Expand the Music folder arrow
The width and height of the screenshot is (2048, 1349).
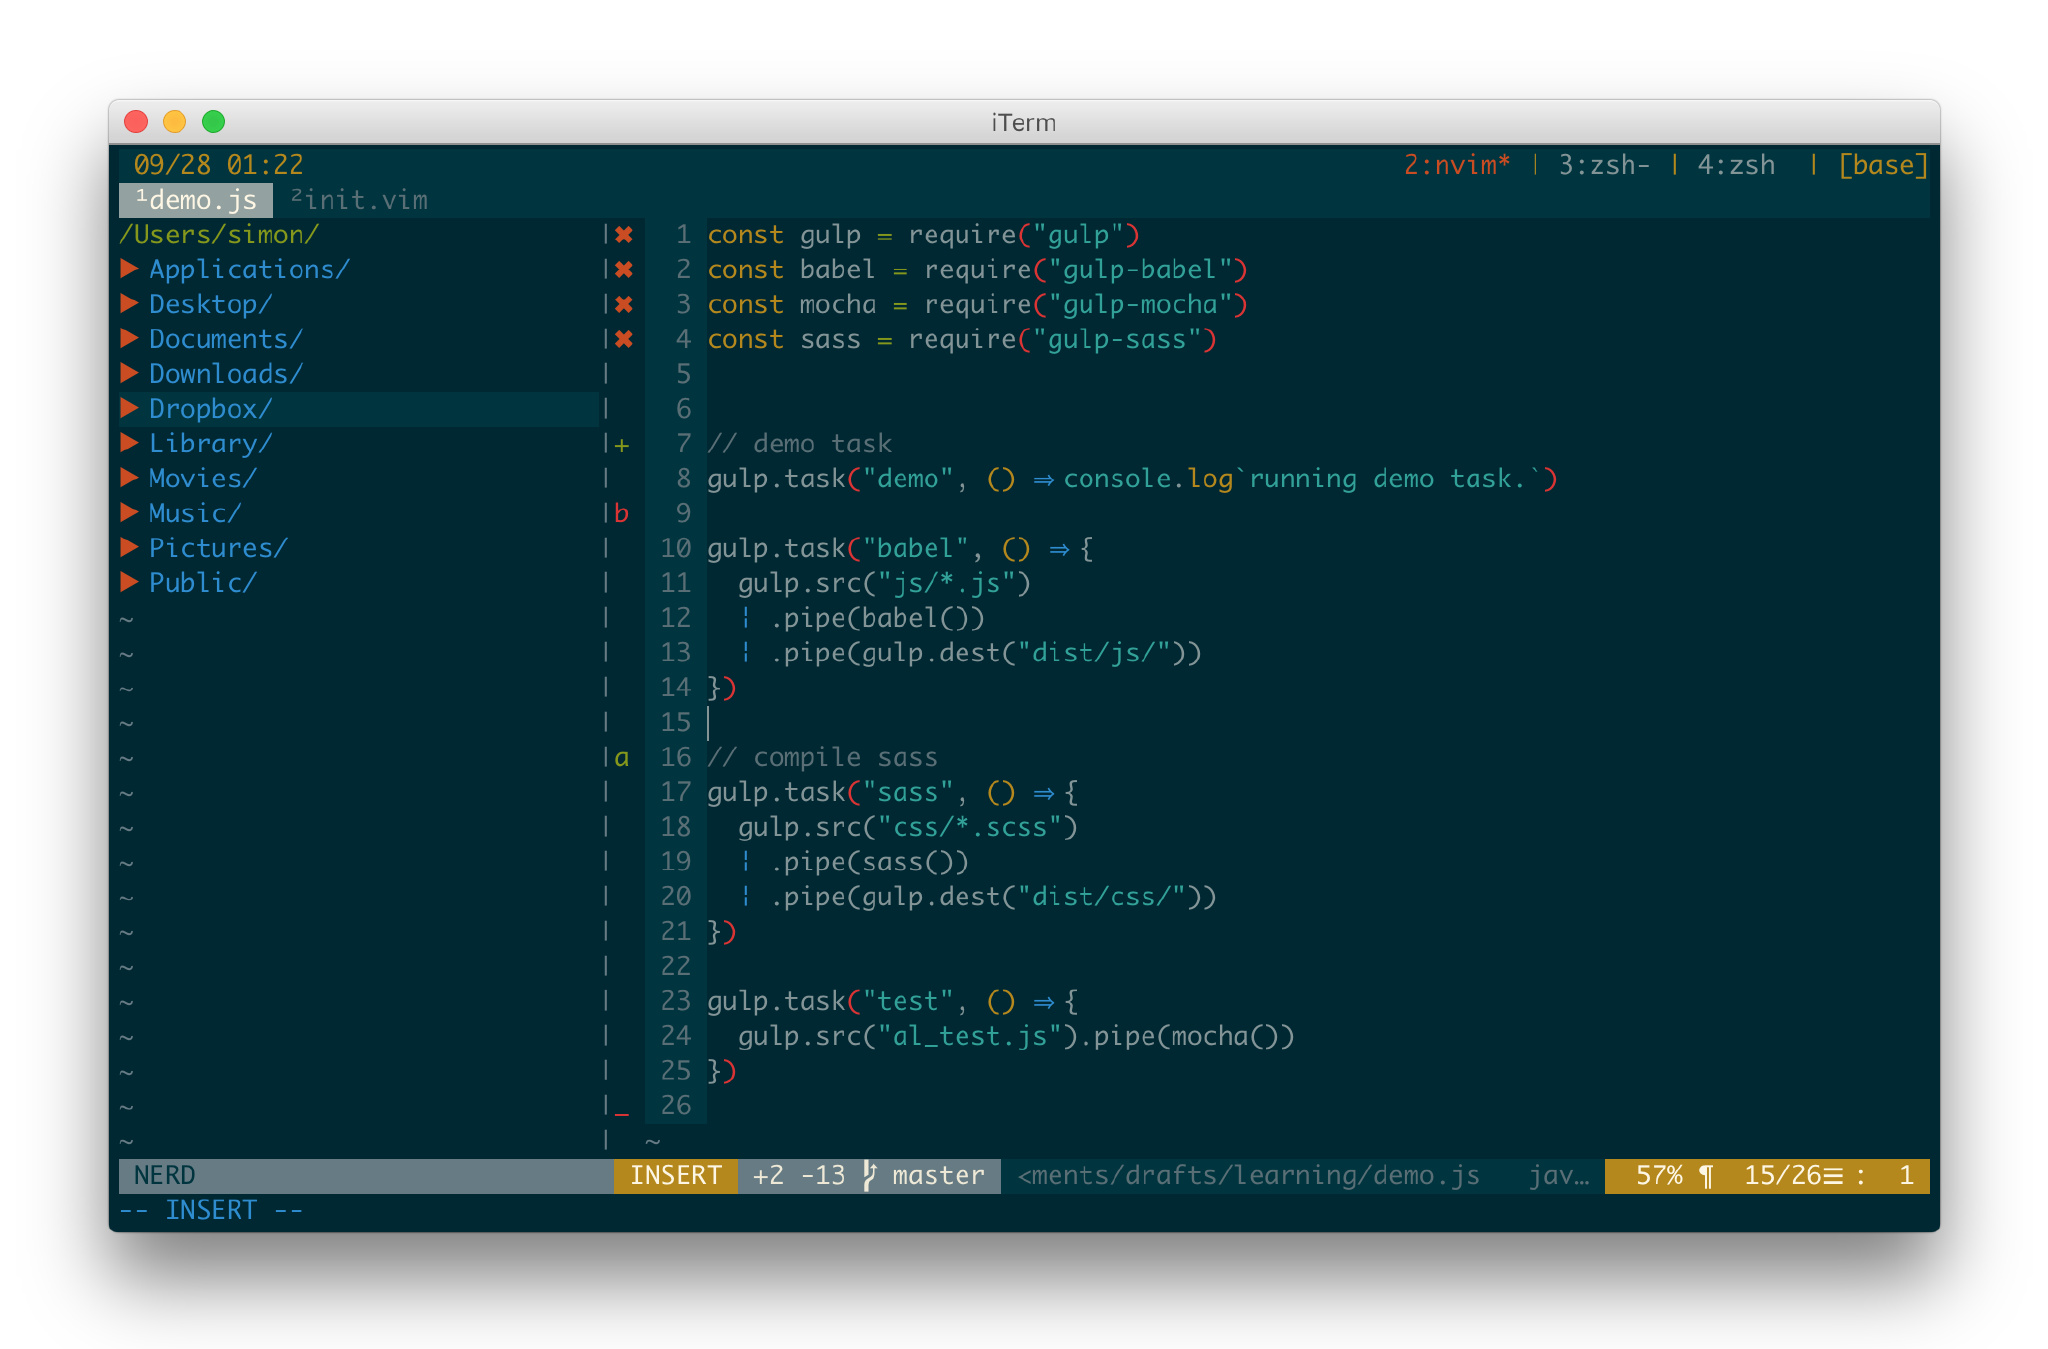[x=129, y=513]
